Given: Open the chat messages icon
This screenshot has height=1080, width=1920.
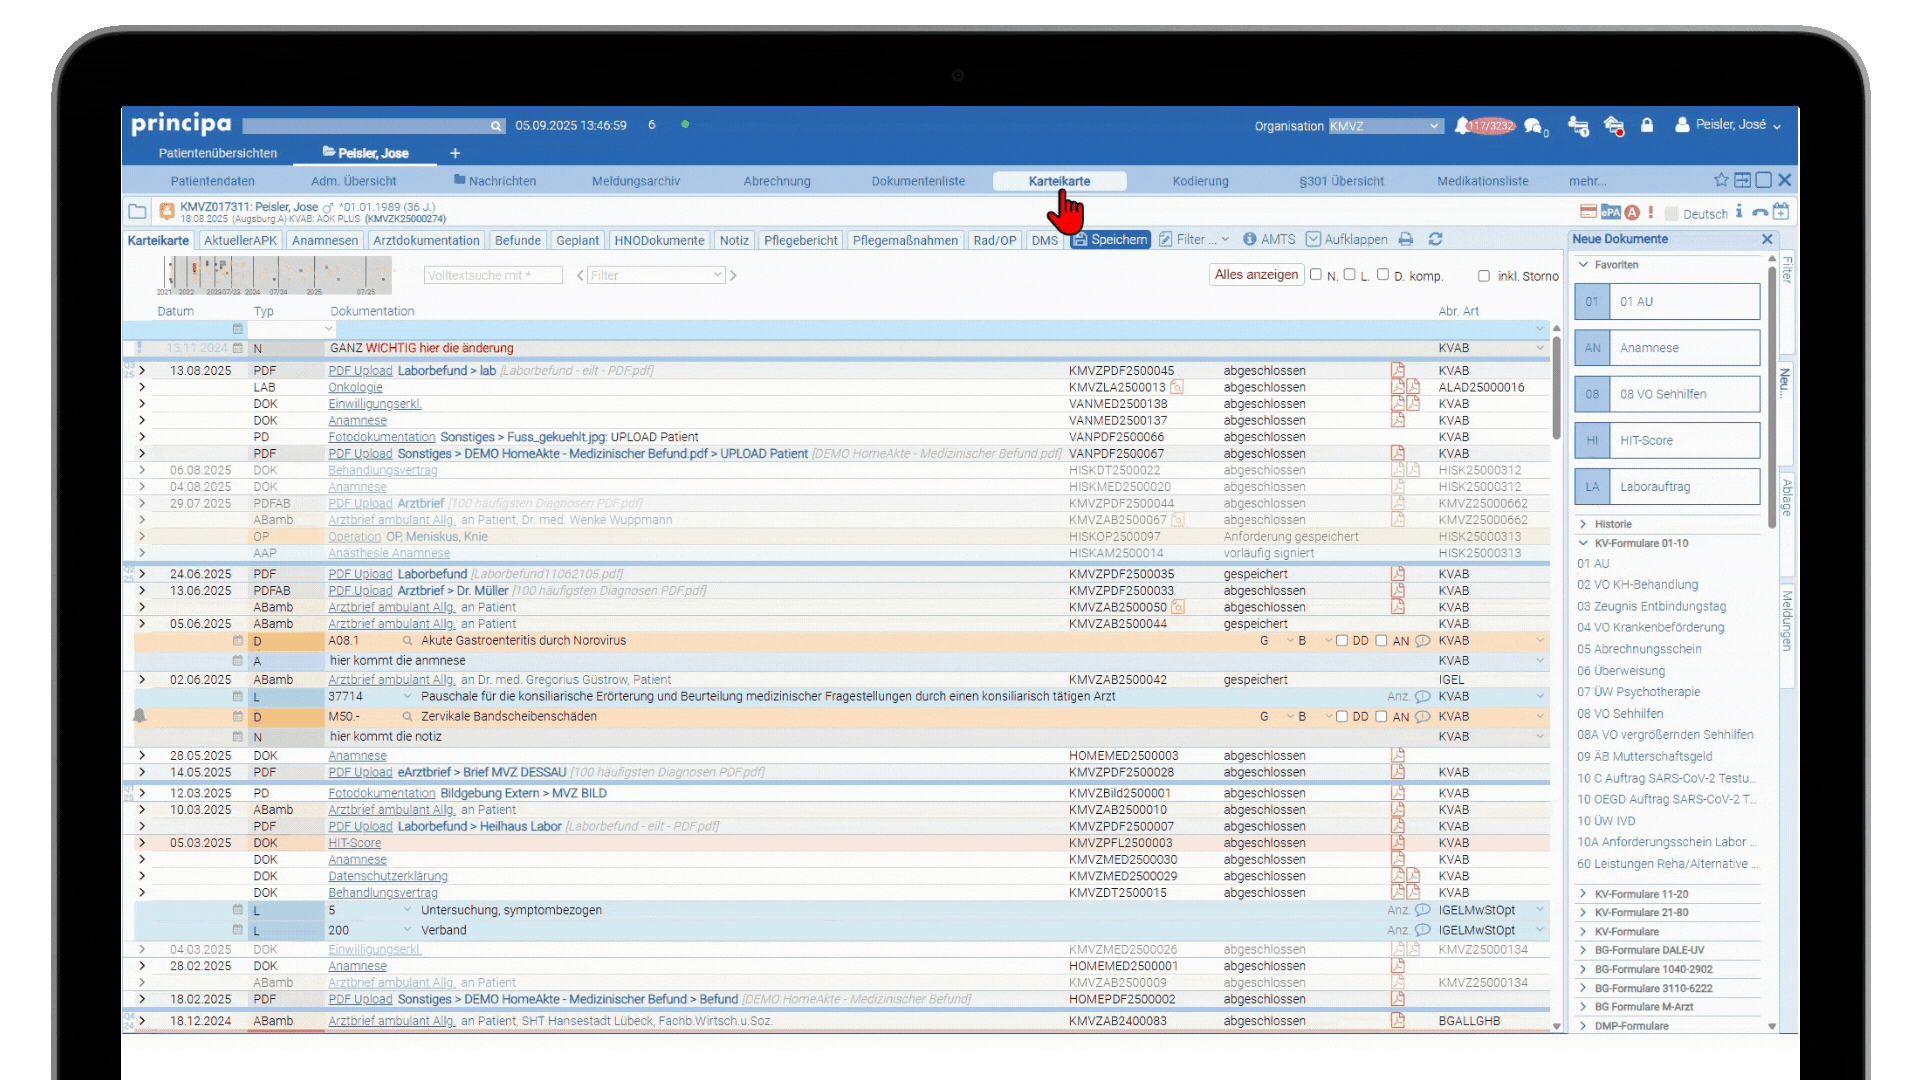Looking at the screenshot, I should (1533, 126).
